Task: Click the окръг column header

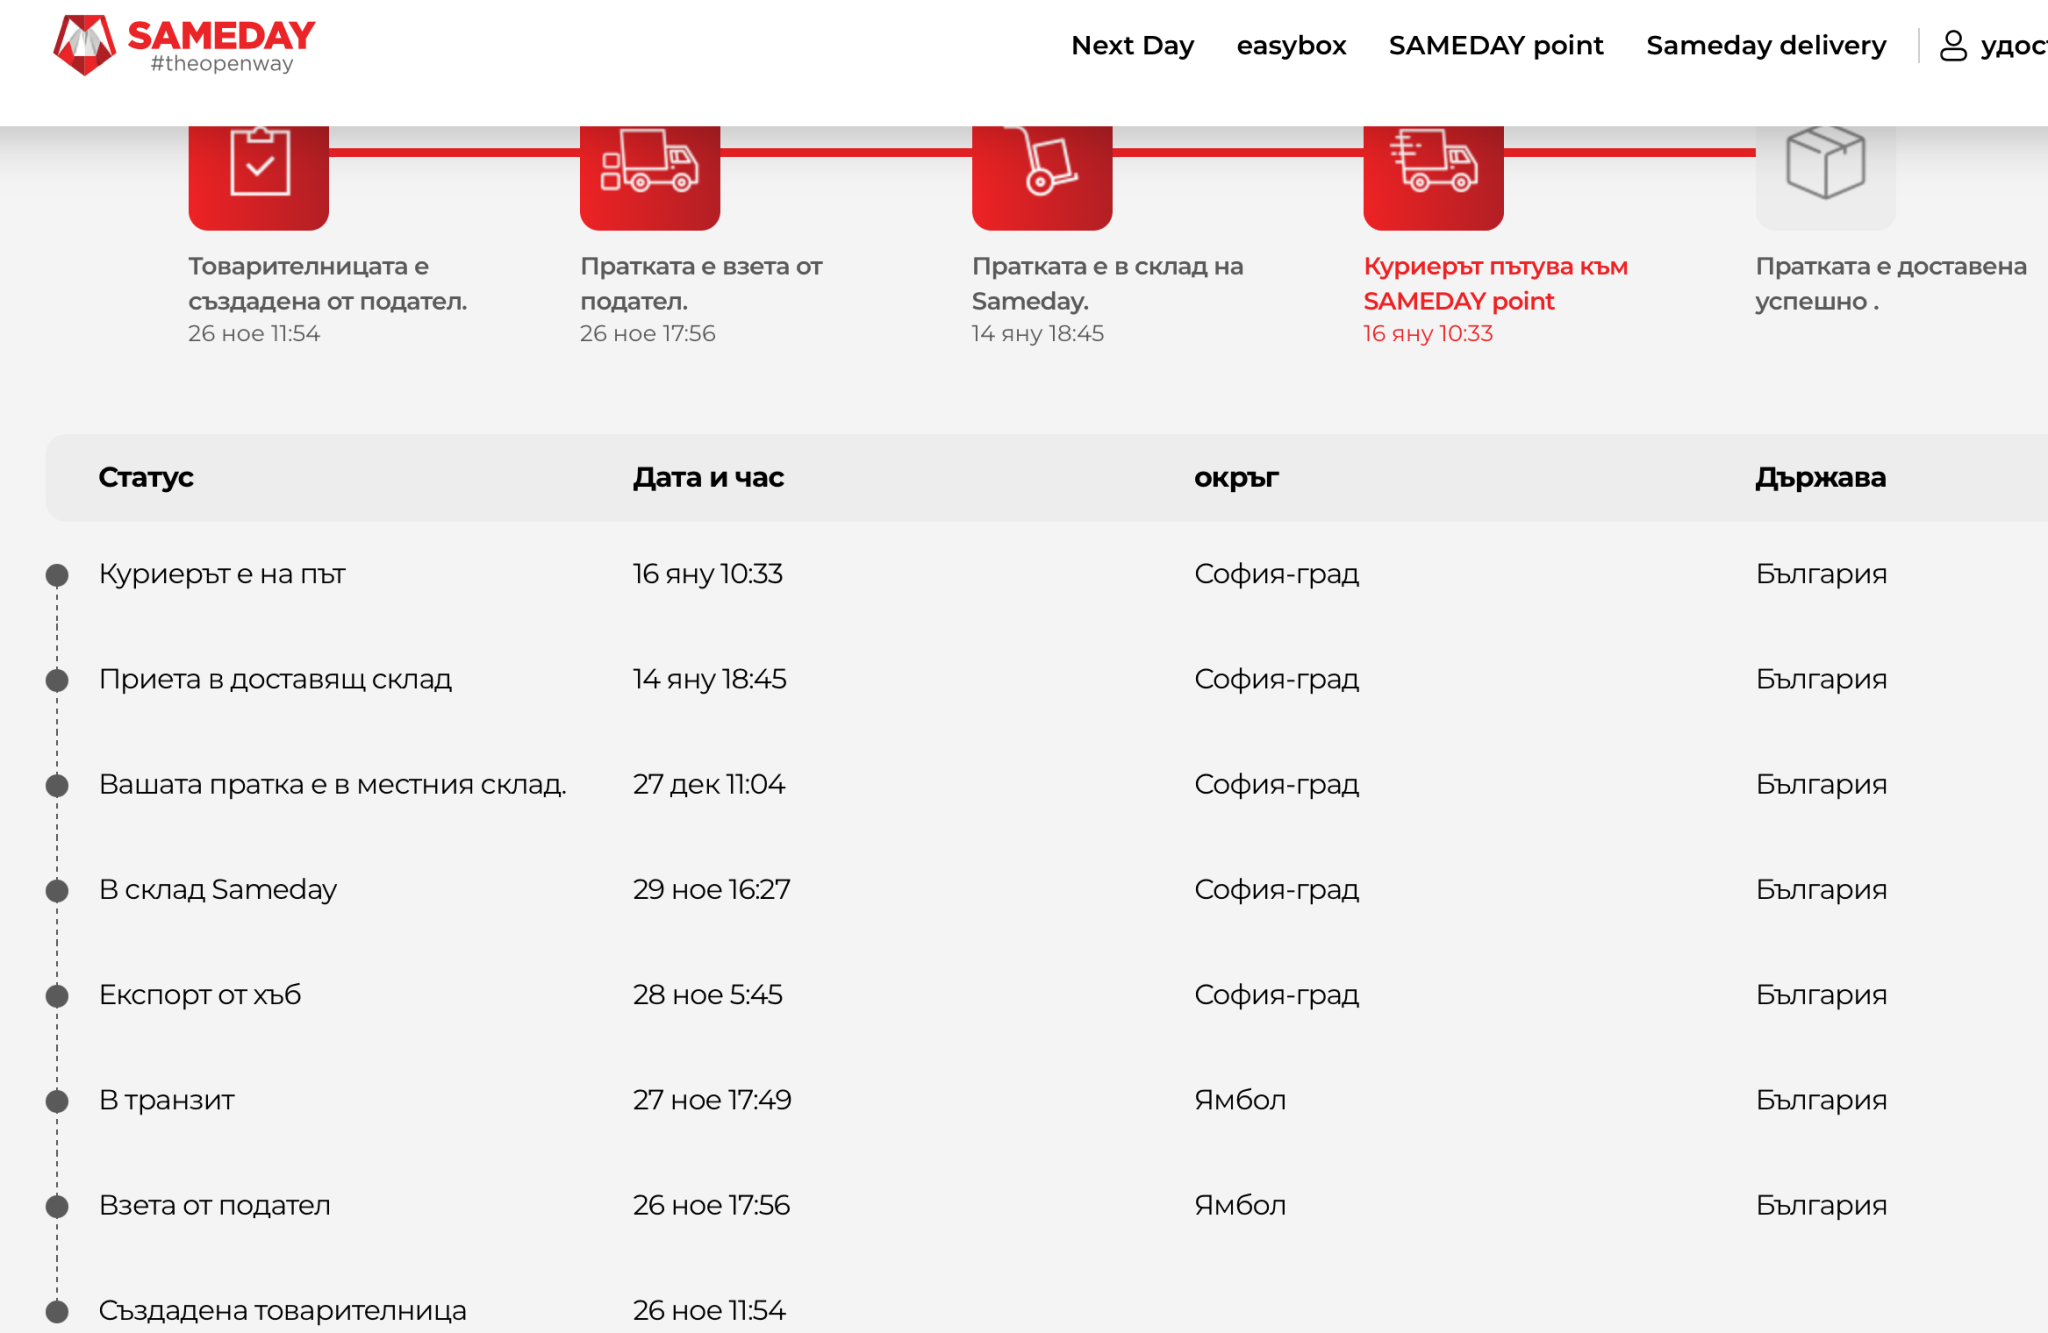Action: pos(1236,478)
